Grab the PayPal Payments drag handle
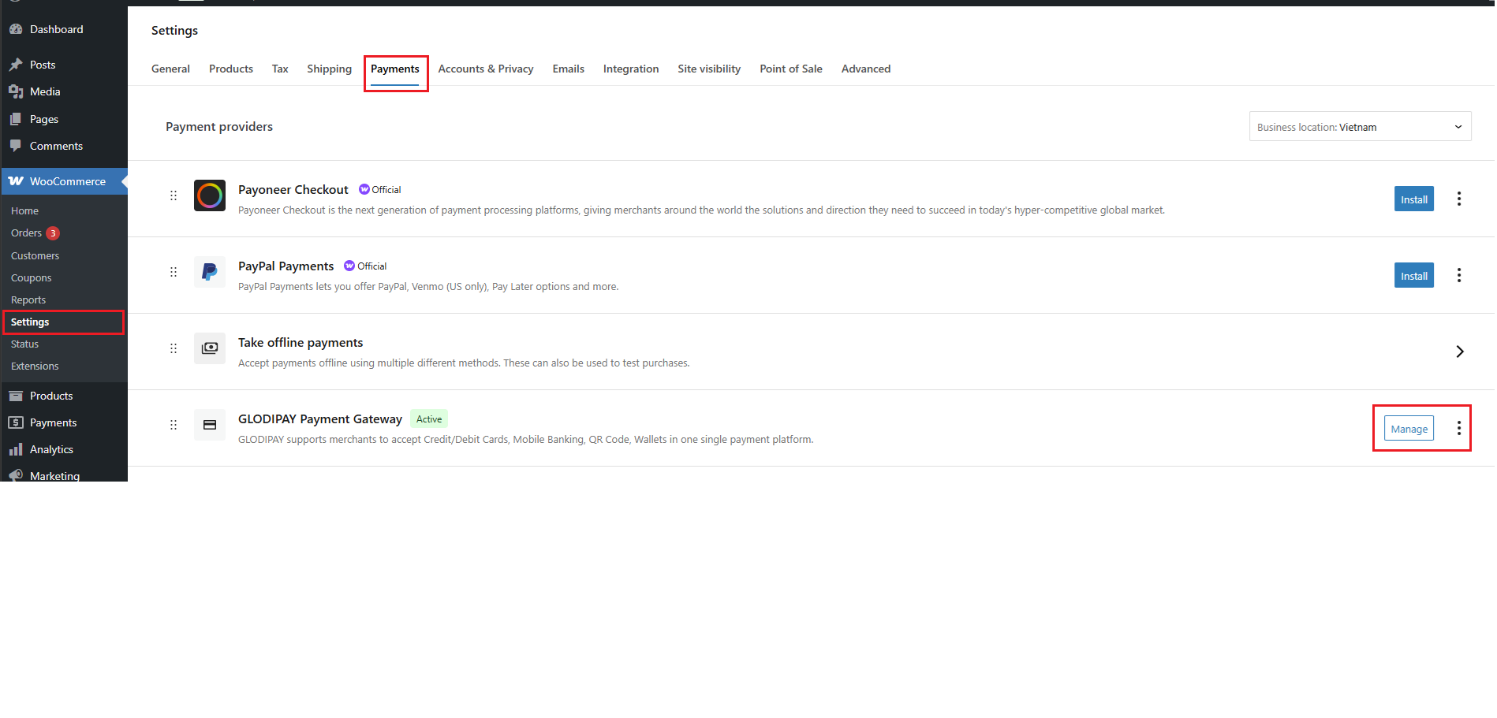 tap(173, 272)
